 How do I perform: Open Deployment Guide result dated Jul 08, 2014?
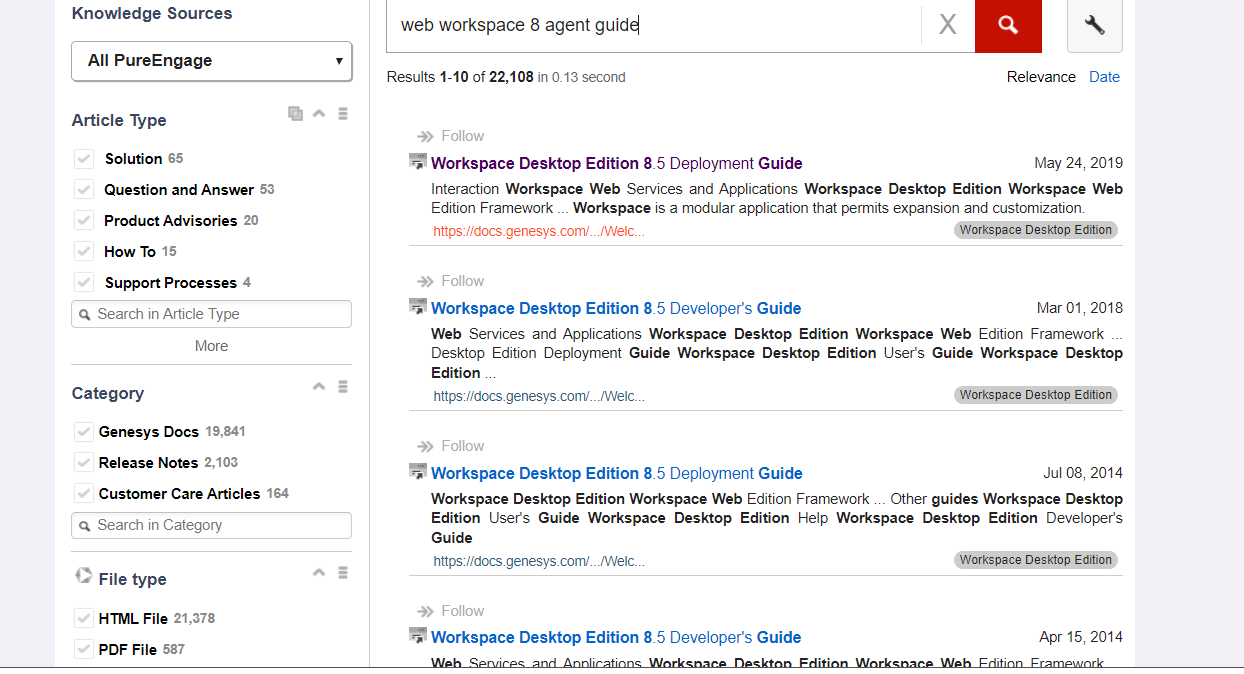(x=617, y=473)
